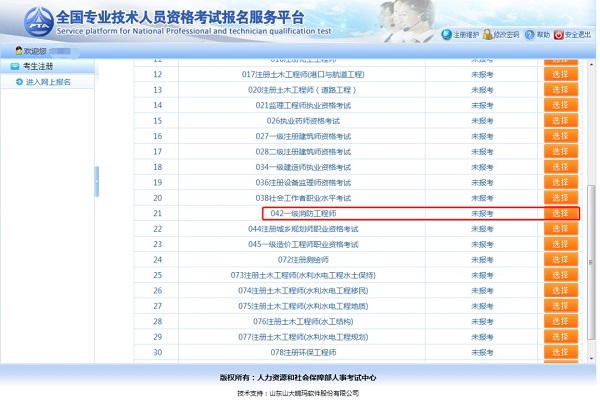Click 选择 for 044注册城乡规划师职业资格考试
This screenshot has width=600, height=402.
(561, 229)
